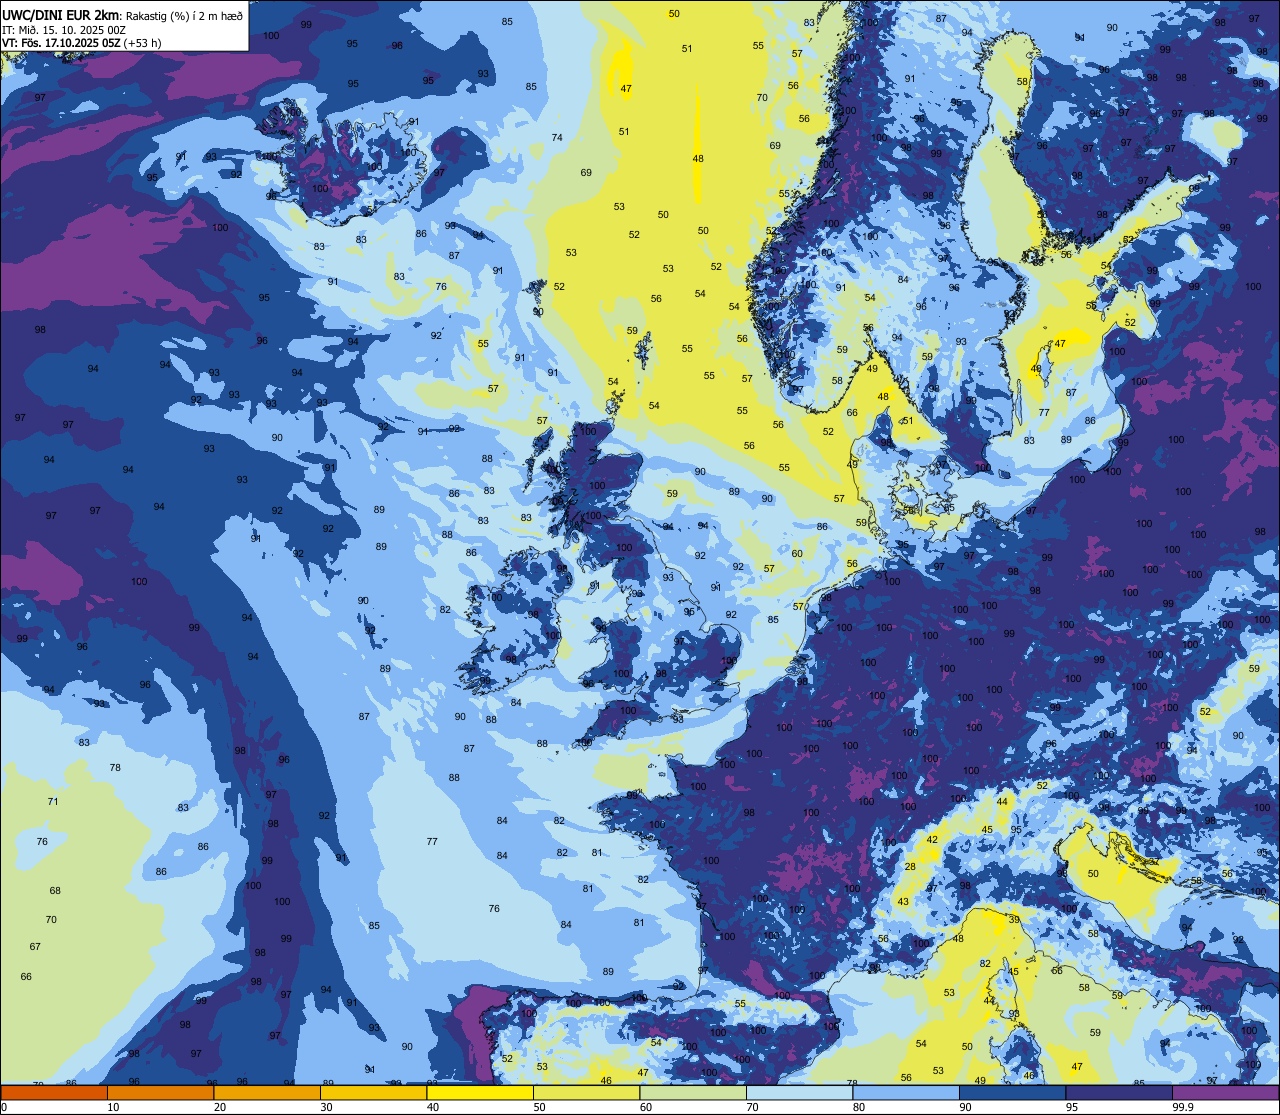Click the 20–30 amber legend swatch
The height and width of the screenshot is (1115, 1280).
coord(267,1093)
